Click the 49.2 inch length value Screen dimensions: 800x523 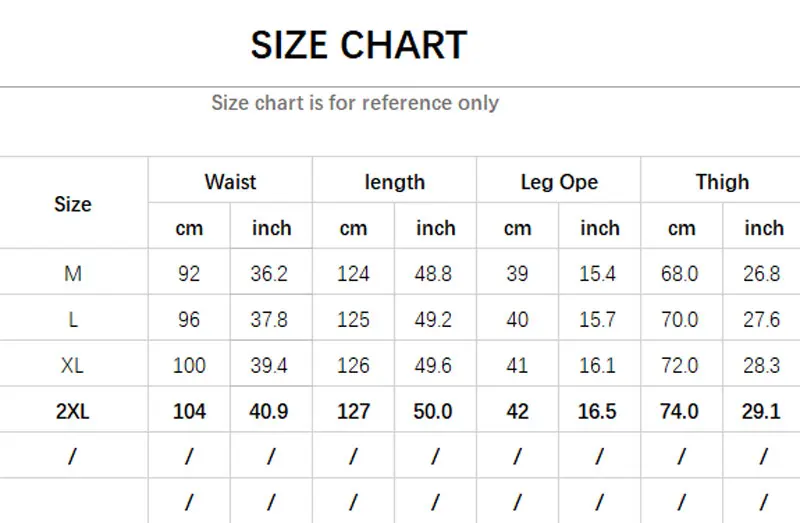434,320
